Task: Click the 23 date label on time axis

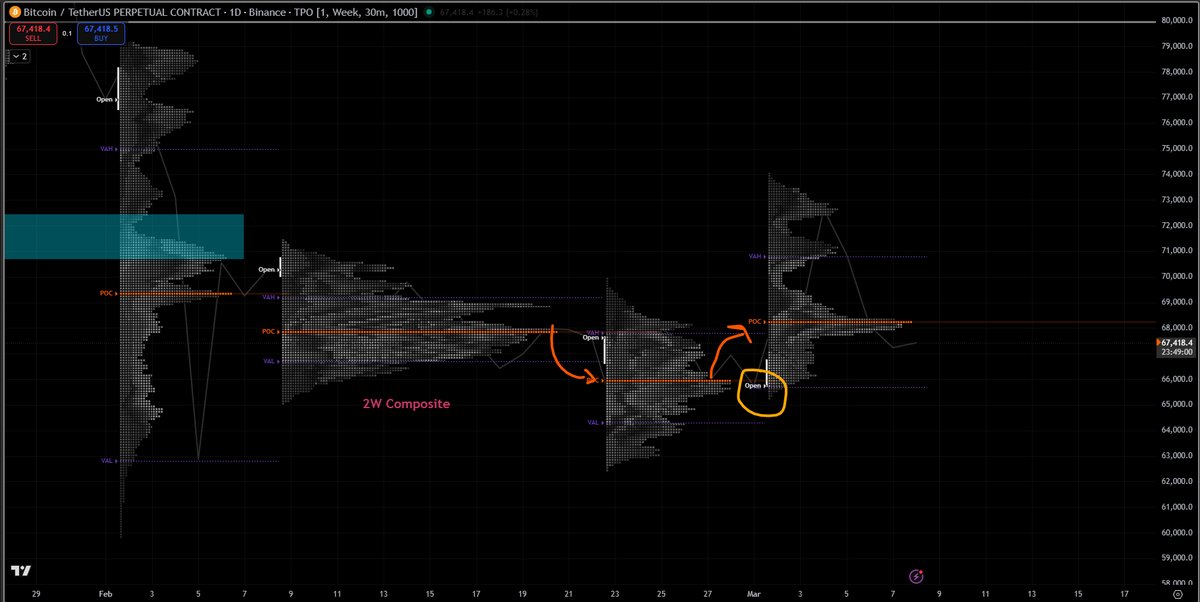Action: [614, 592]
